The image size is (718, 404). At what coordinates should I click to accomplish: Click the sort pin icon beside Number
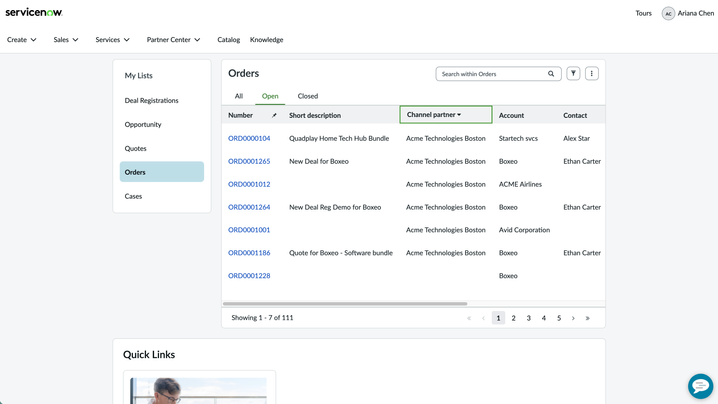click(274, 115)
